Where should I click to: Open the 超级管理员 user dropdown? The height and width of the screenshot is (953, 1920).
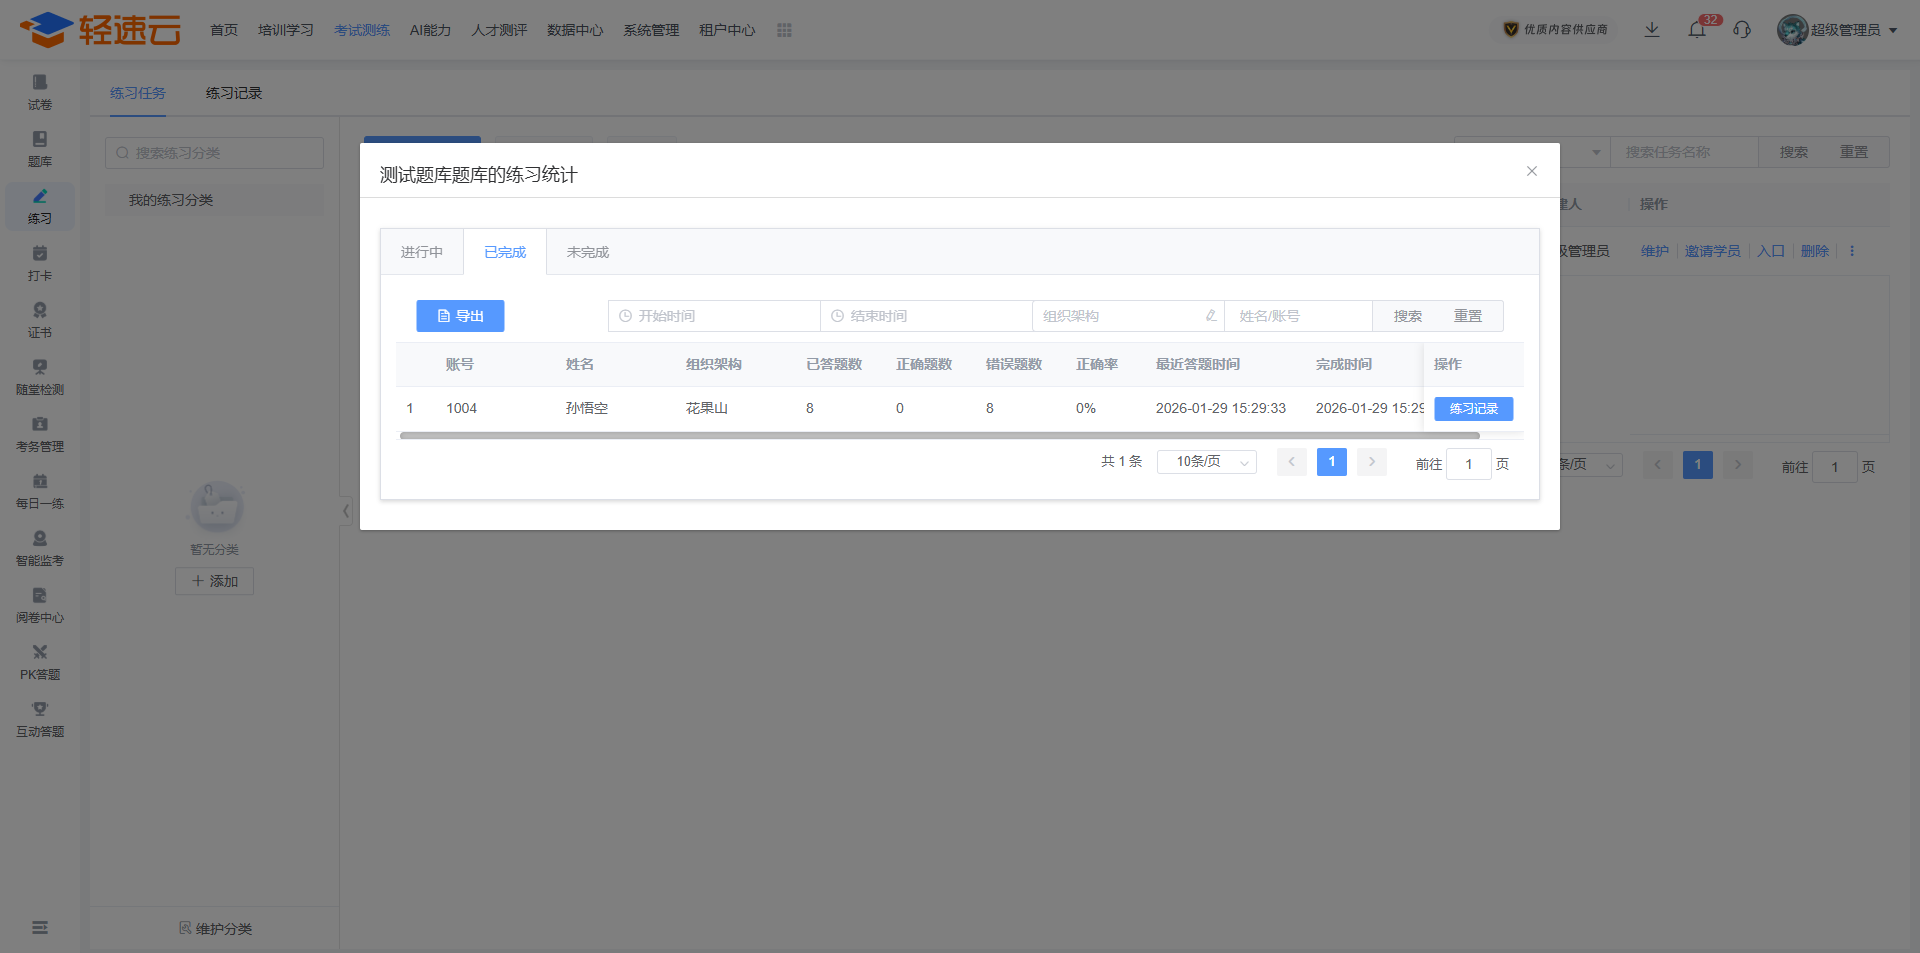(1837, 30)
